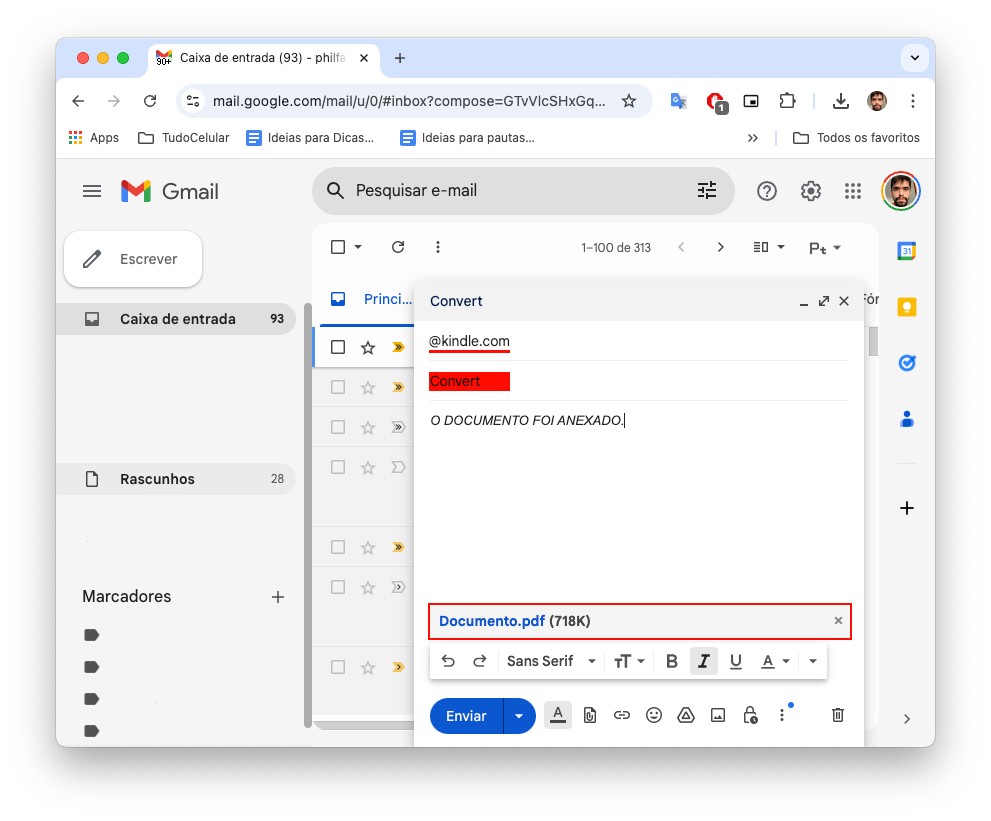991x821 pixels.
Task: Click the Convert subject field
Action: [638, 381]
